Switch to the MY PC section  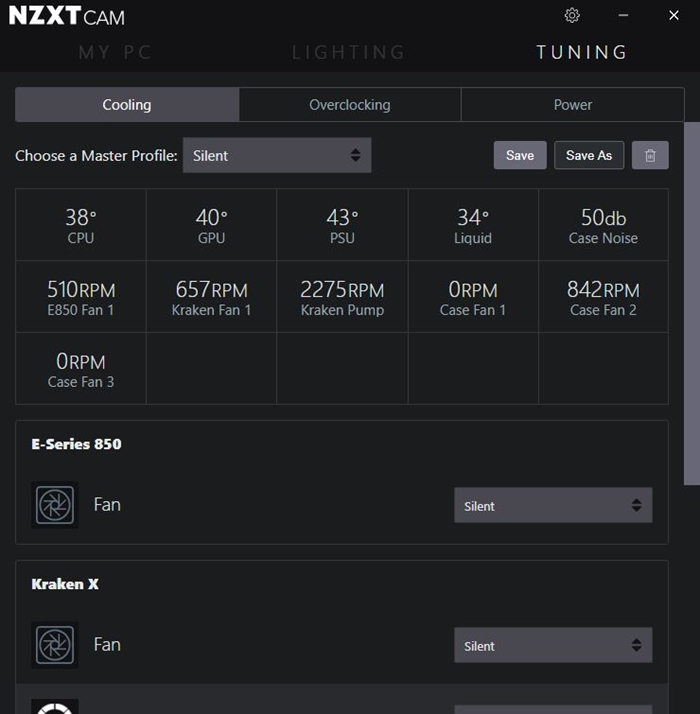click(x=115, y=52)
